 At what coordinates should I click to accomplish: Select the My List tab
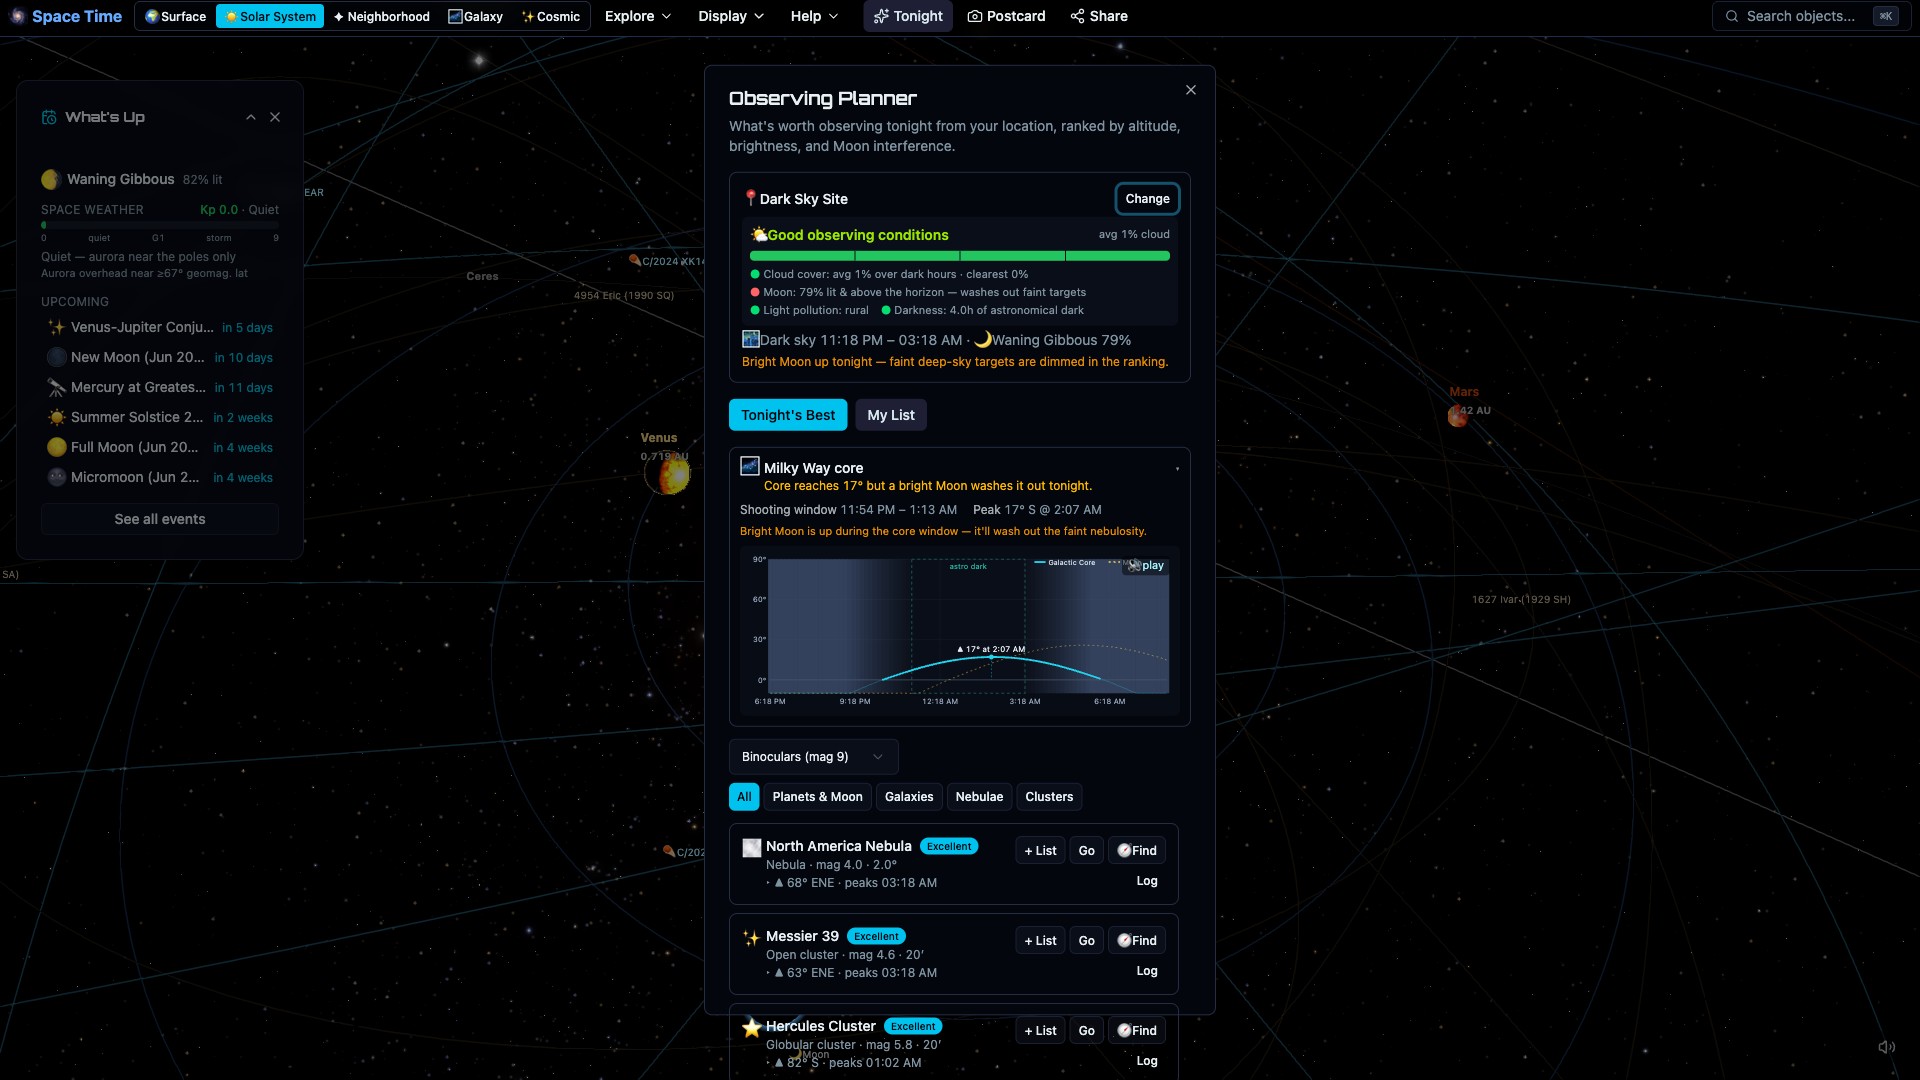click(x=891, y=415)
